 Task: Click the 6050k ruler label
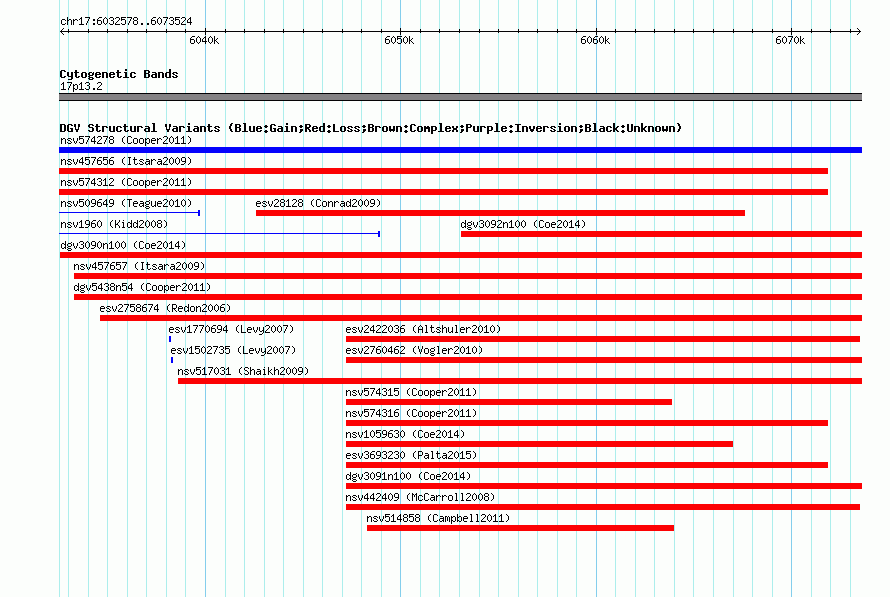399,40
